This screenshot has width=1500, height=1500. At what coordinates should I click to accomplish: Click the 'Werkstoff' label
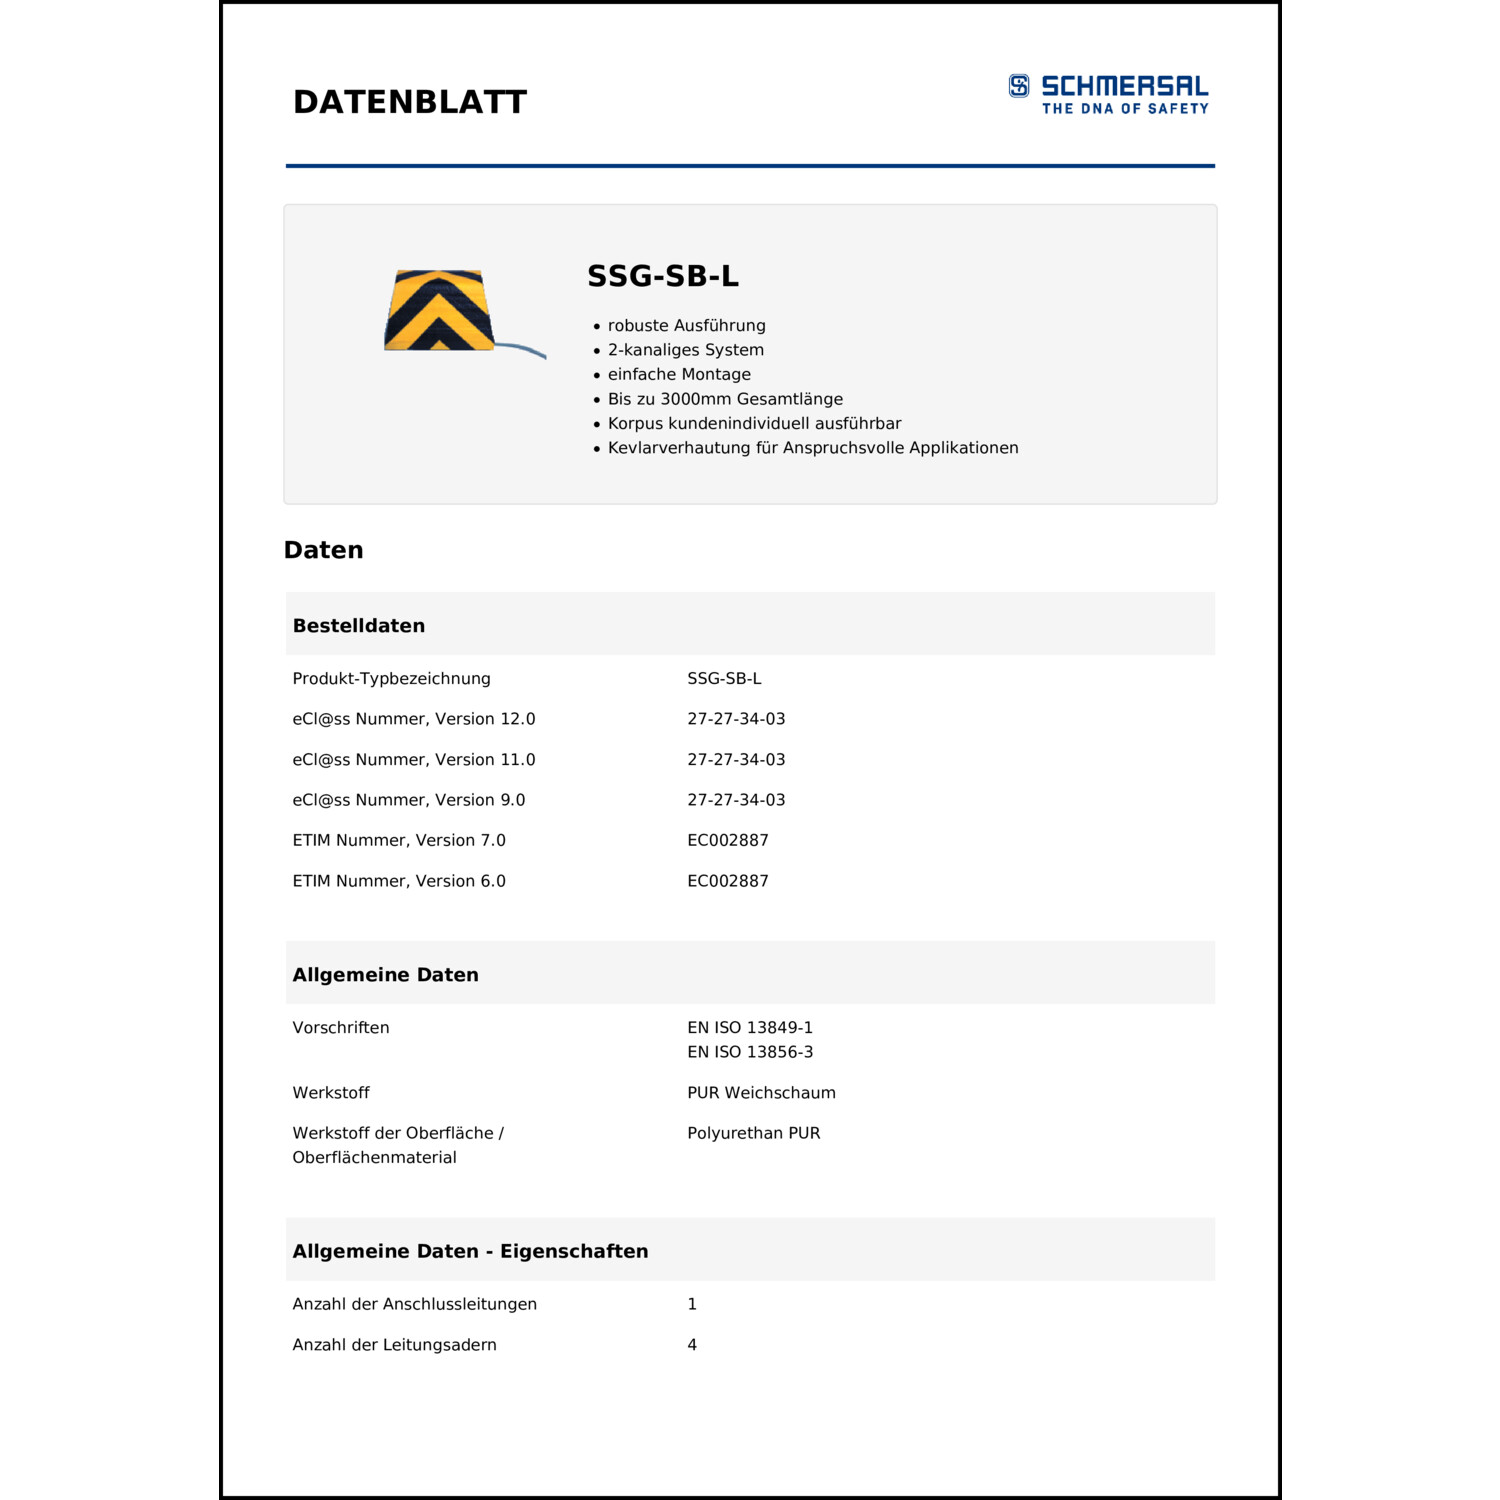tap(331, 1093)
